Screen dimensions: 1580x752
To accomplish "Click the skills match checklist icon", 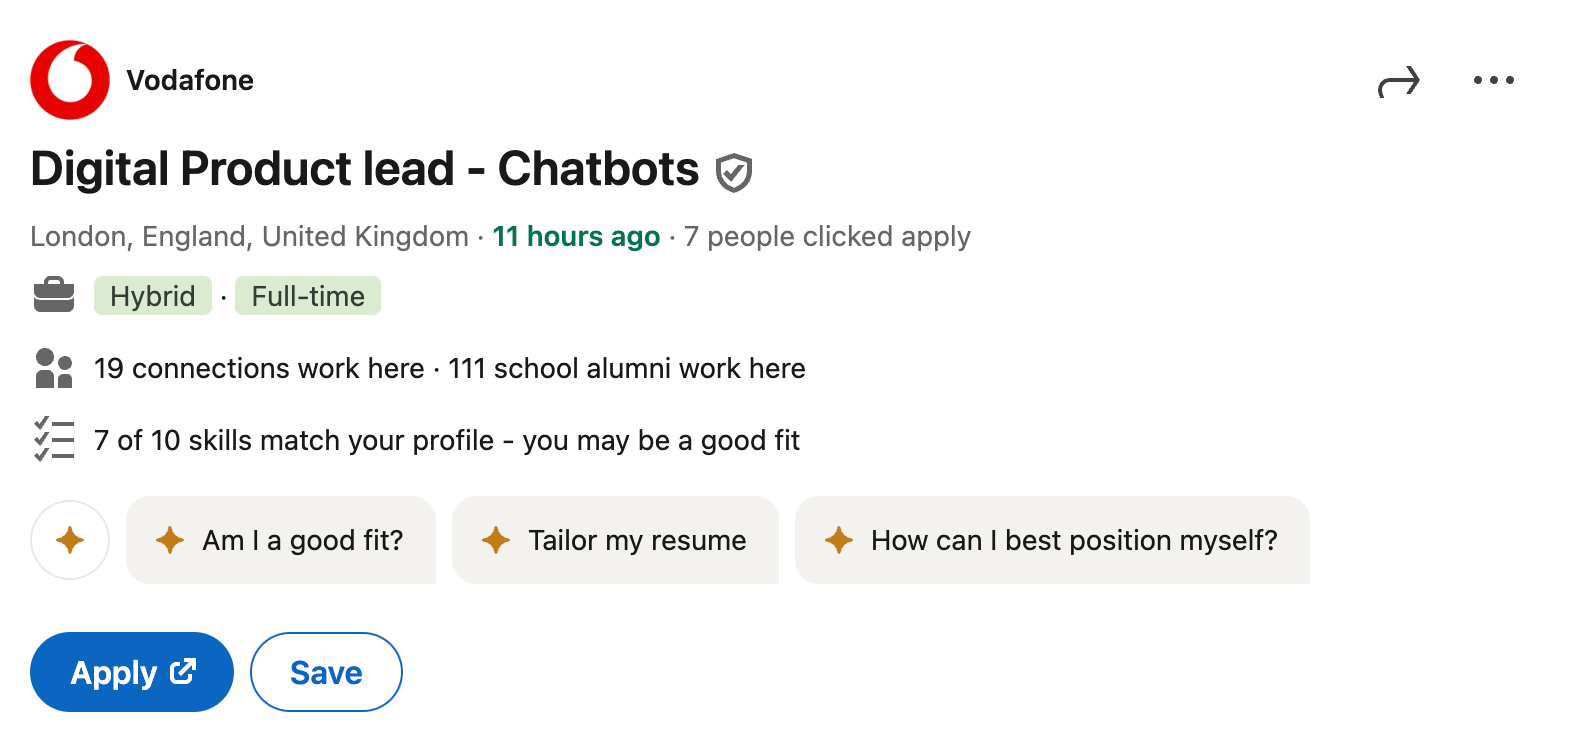I will click(54, 439).
